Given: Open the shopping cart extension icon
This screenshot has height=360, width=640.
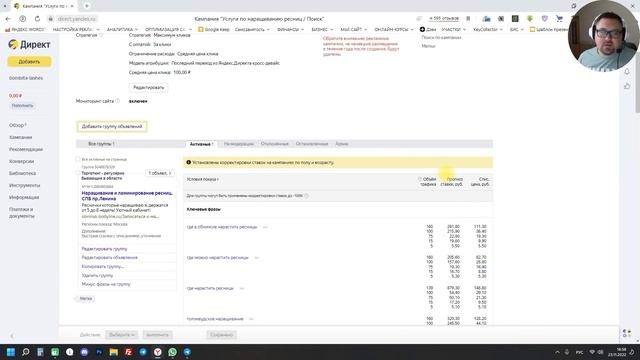Looking at the screenshot, I should 559,18.
